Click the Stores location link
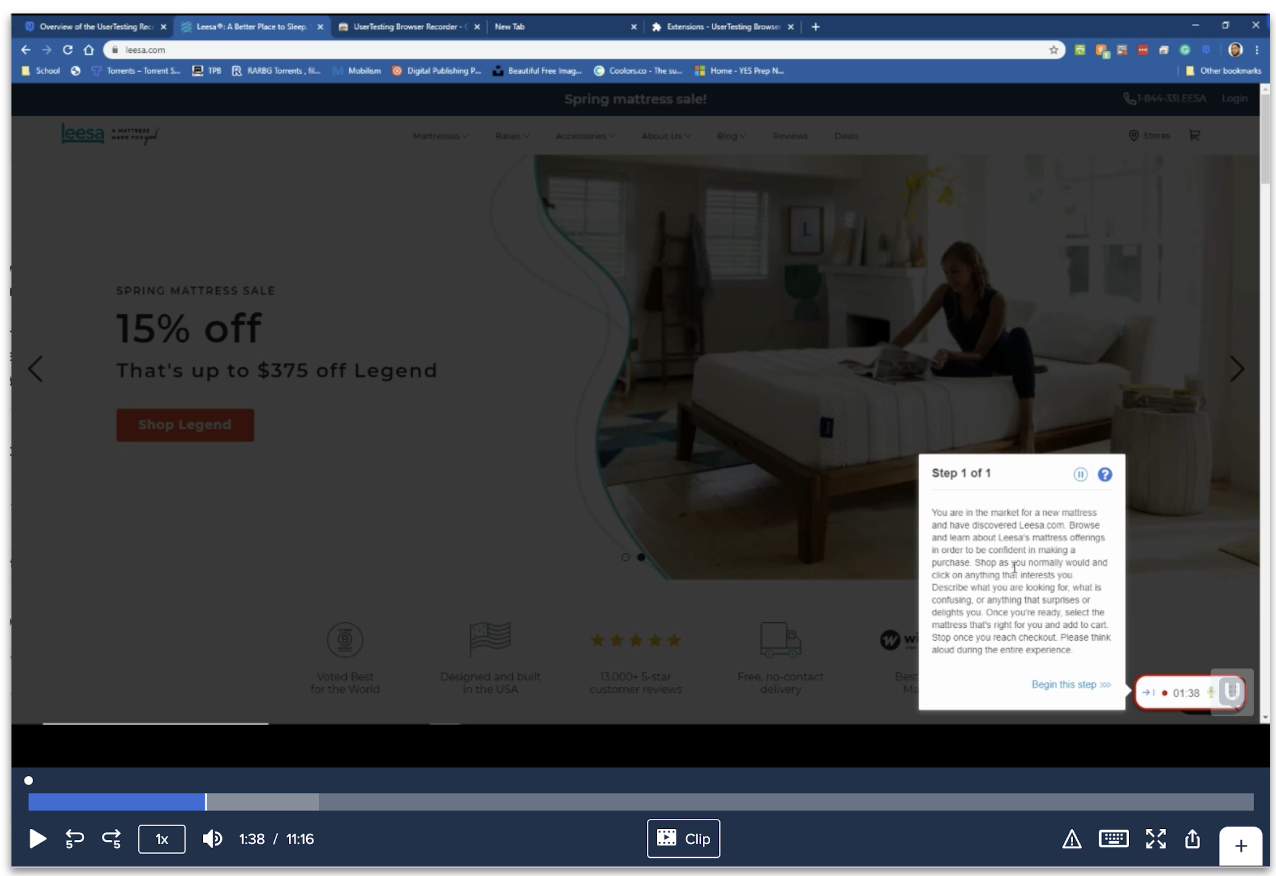 point(1149,136)
